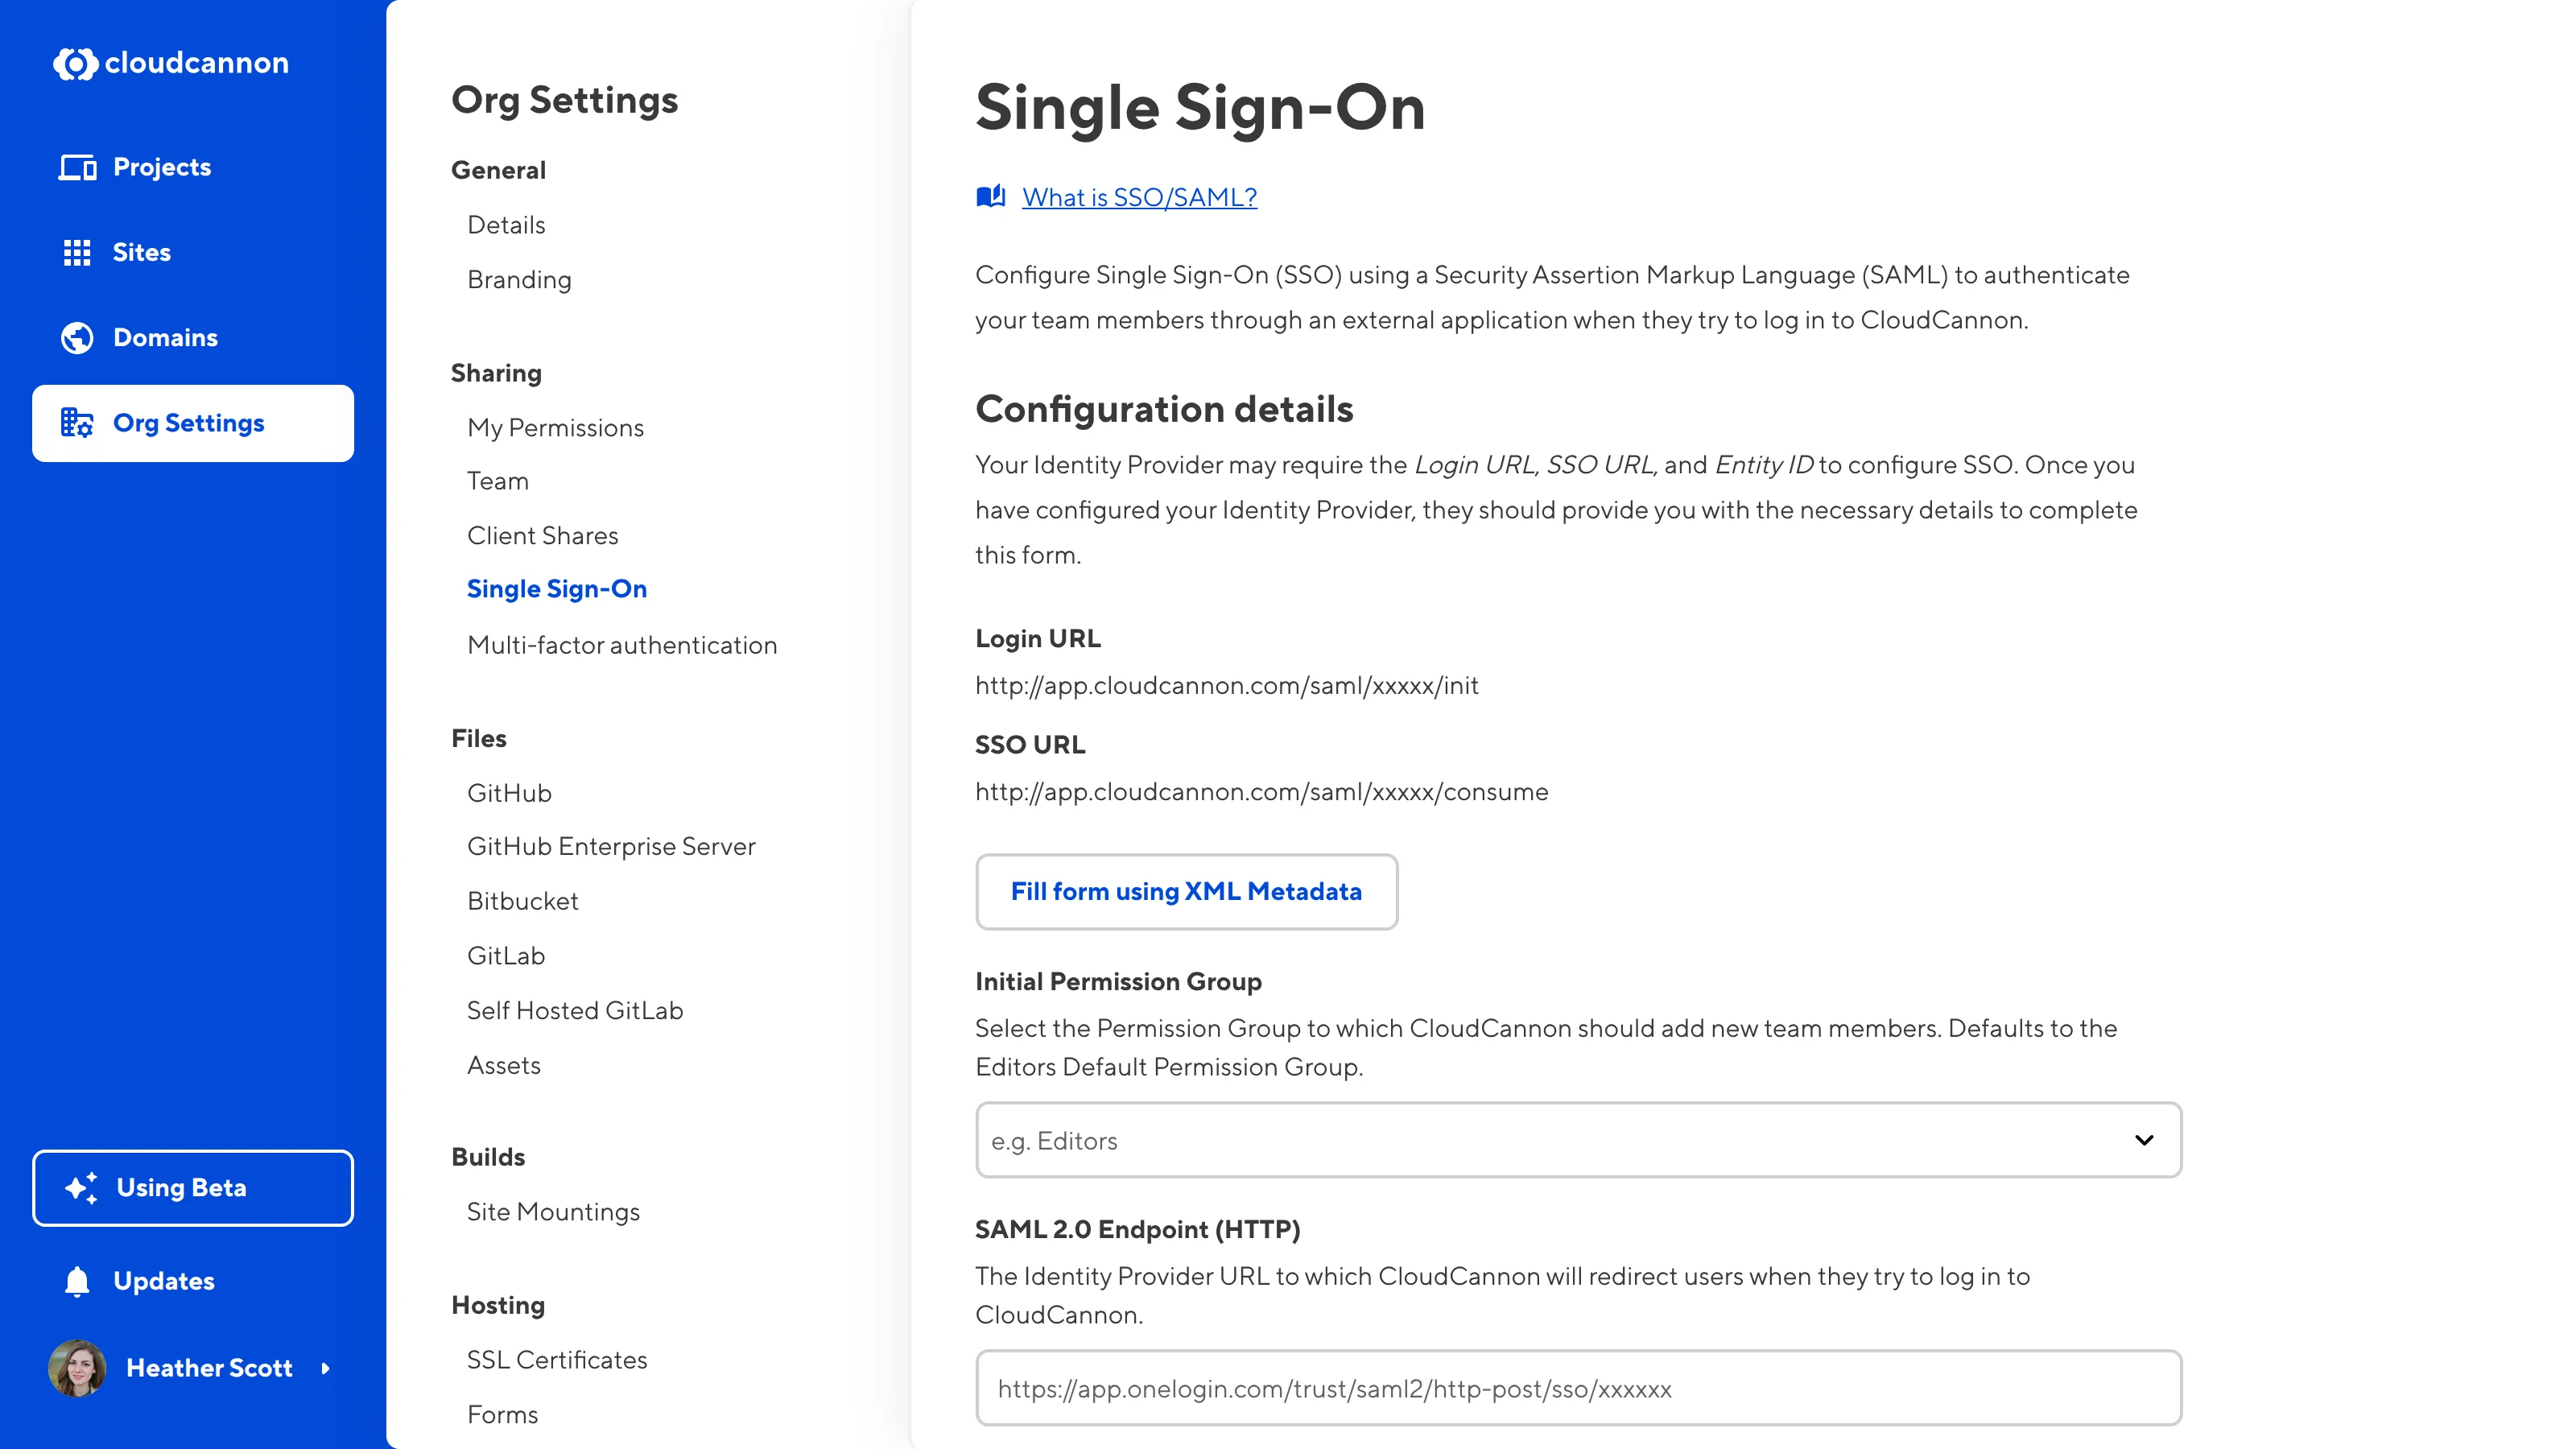
Task: Click Fill form using XML Metadata button
Action: [1186, 891]
